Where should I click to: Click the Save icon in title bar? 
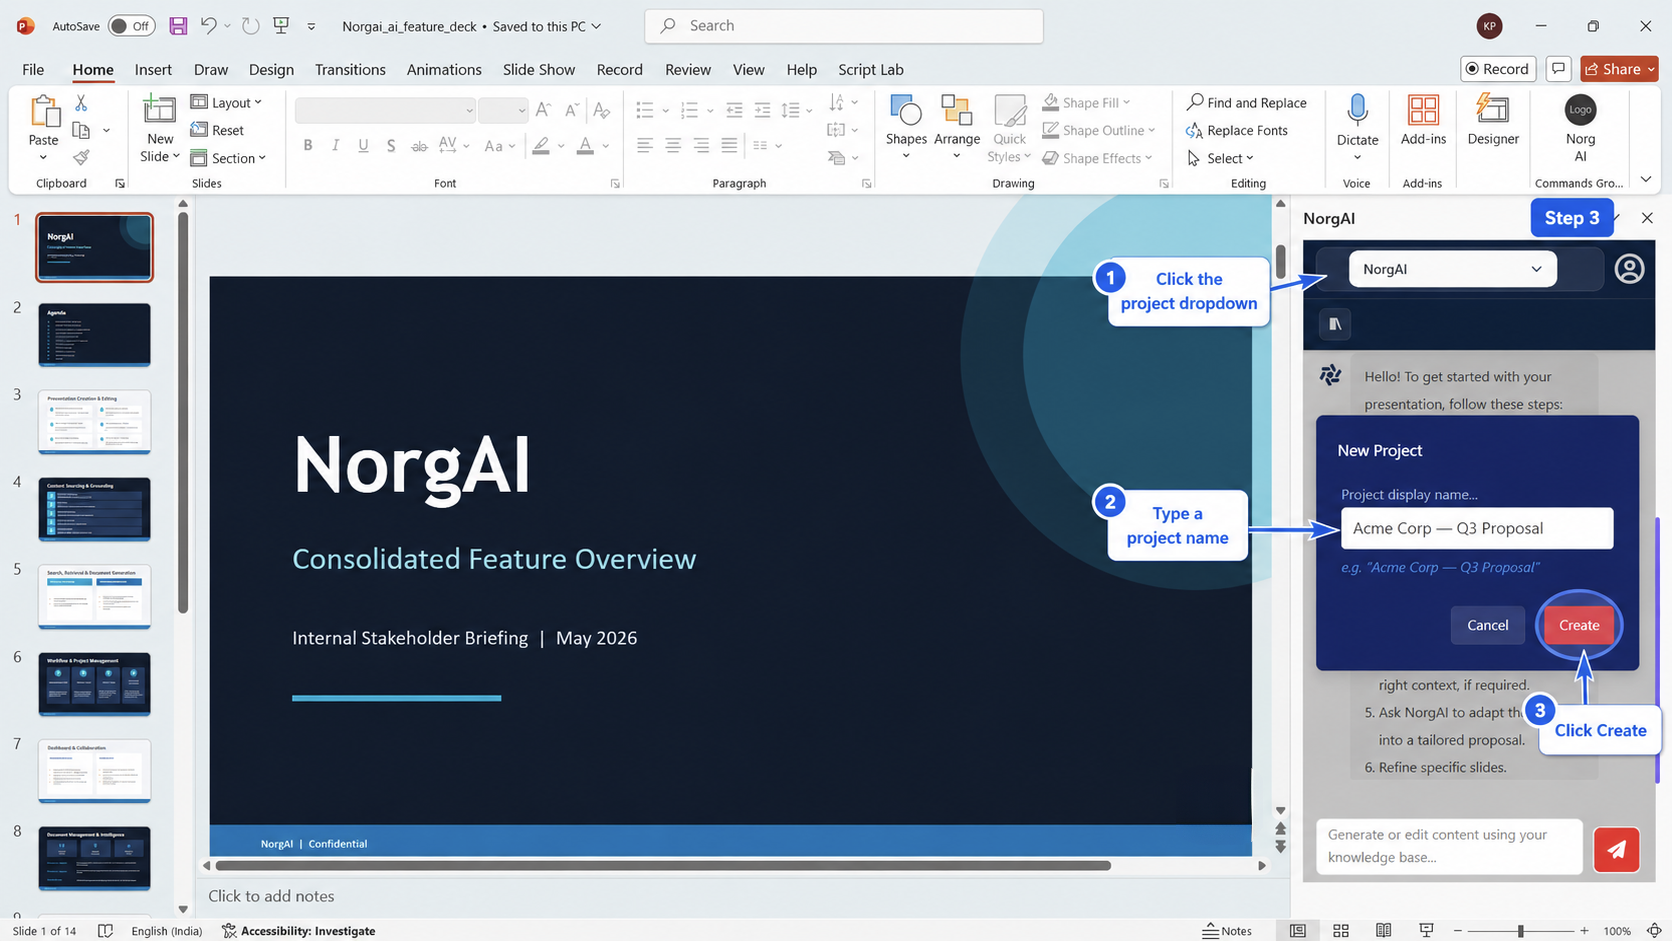178,26
